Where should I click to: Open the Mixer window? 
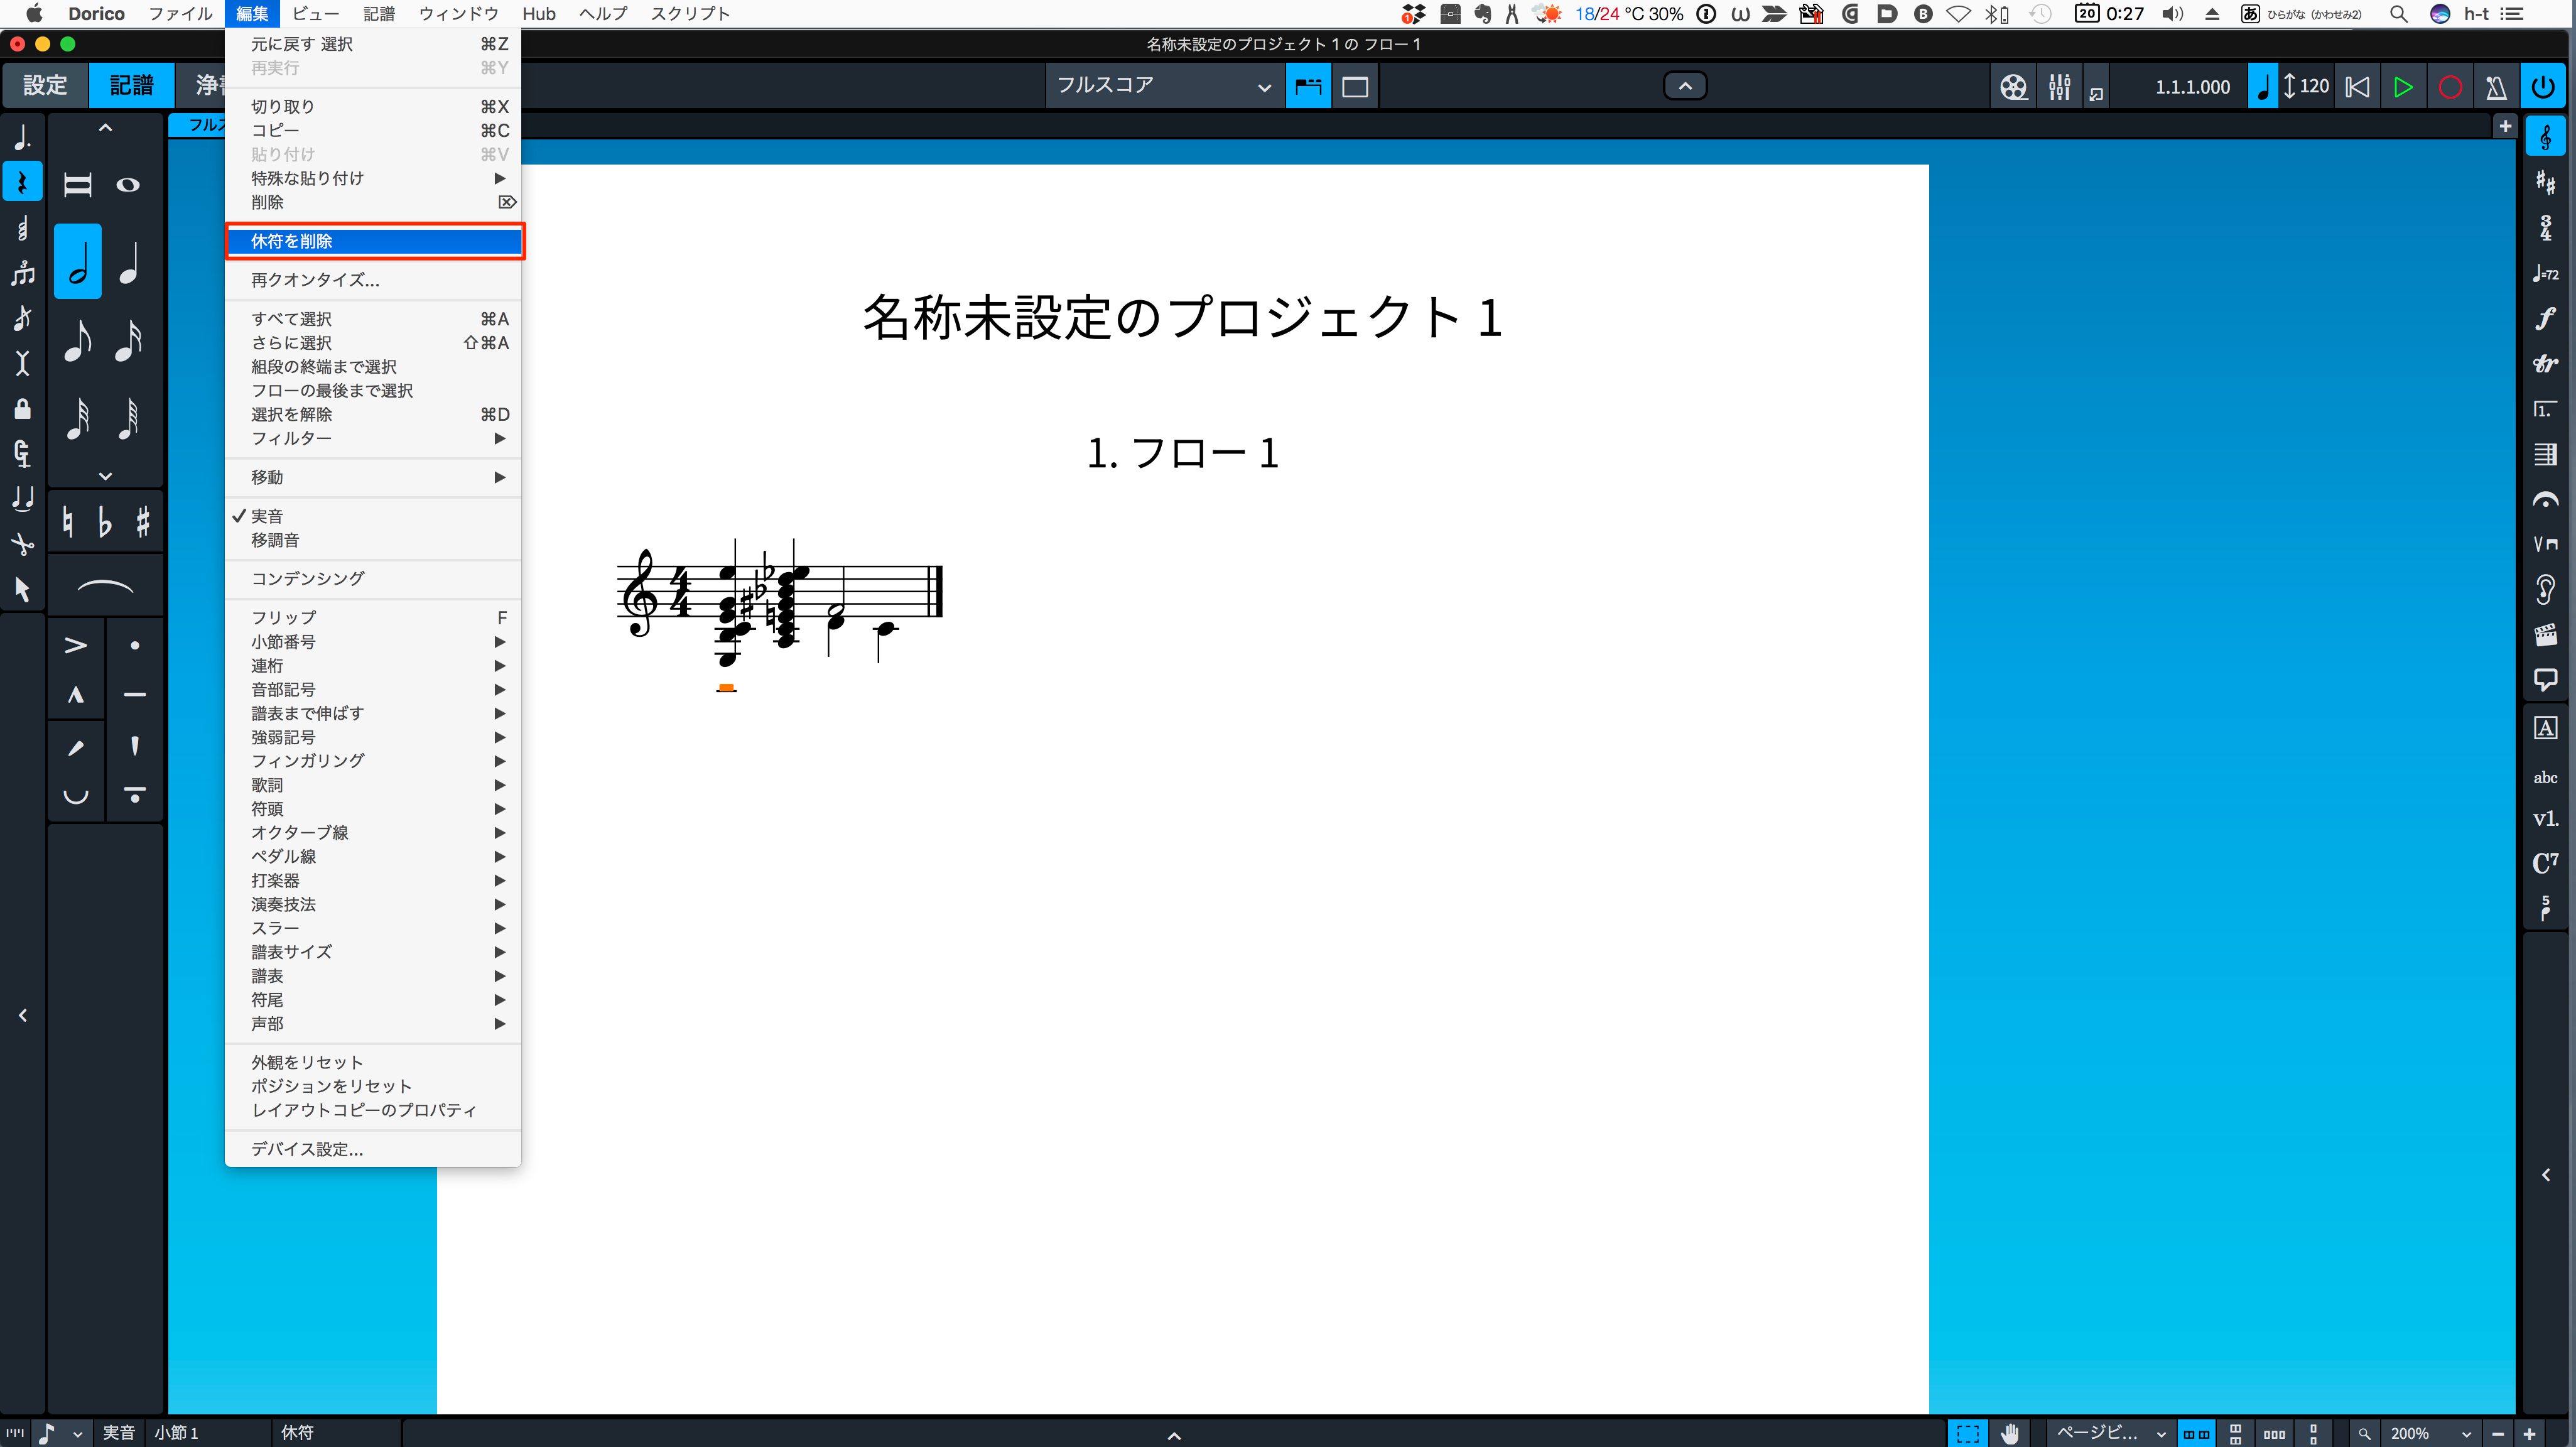(x=2059, y=87)
